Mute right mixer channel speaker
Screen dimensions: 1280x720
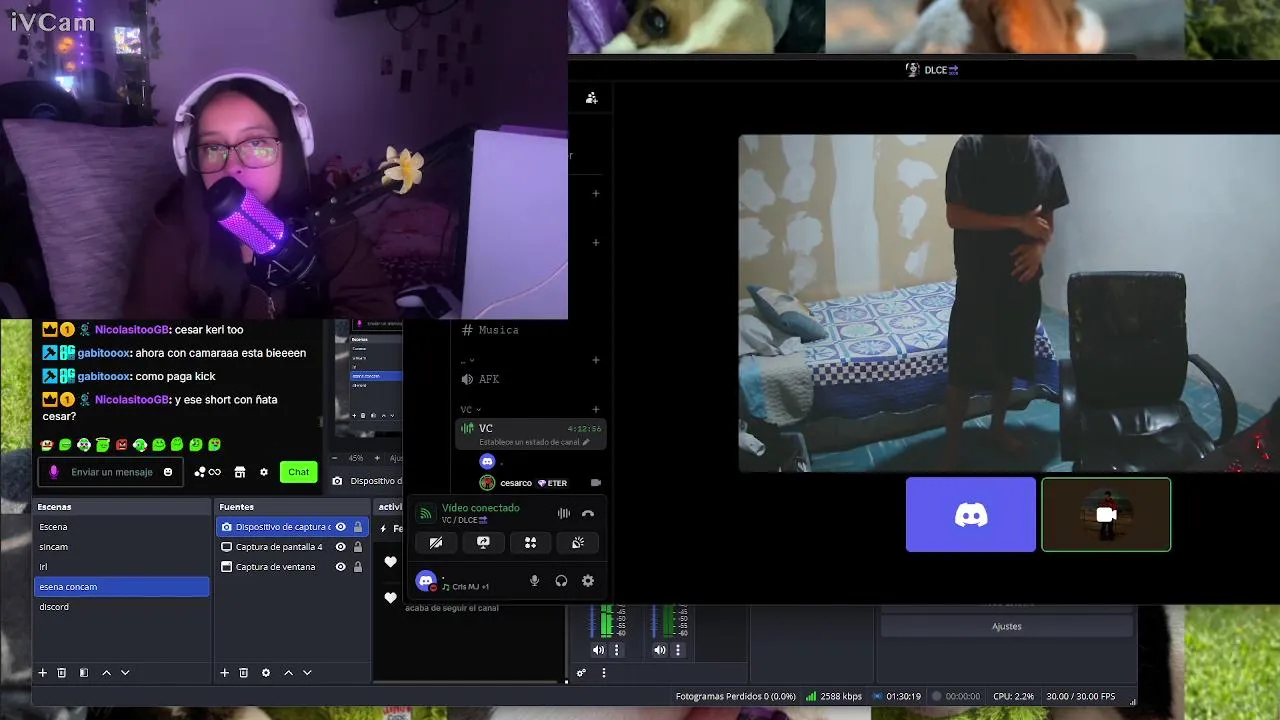[x=660, y=650]
